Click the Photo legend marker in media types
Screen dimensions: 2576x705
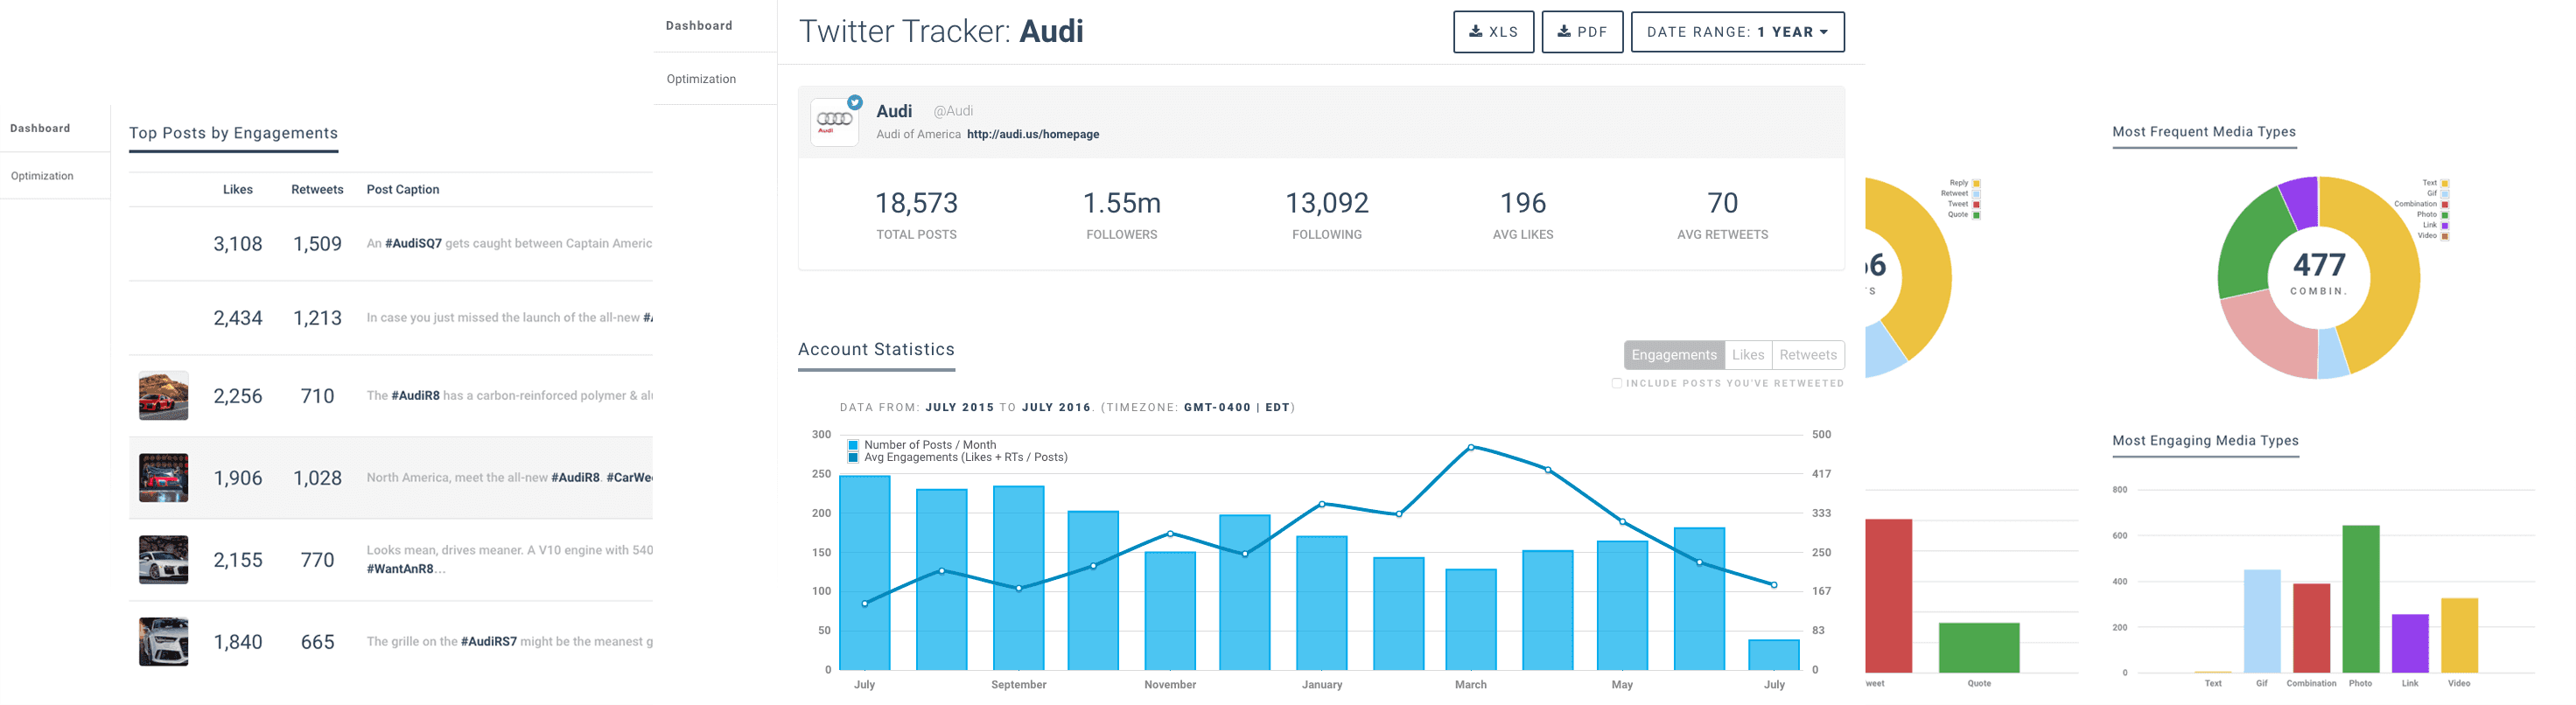click(2445, 215)
